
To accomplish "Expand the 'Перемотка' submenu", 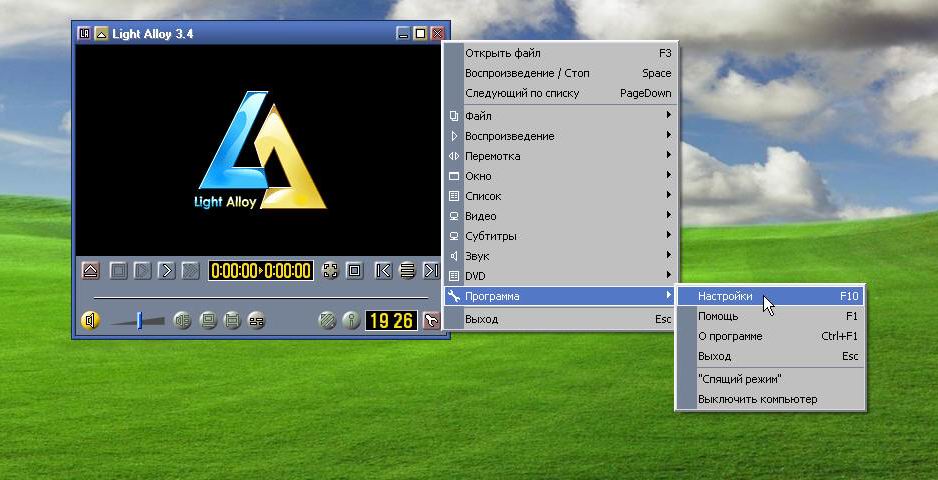I will click(x=560, y=156).
